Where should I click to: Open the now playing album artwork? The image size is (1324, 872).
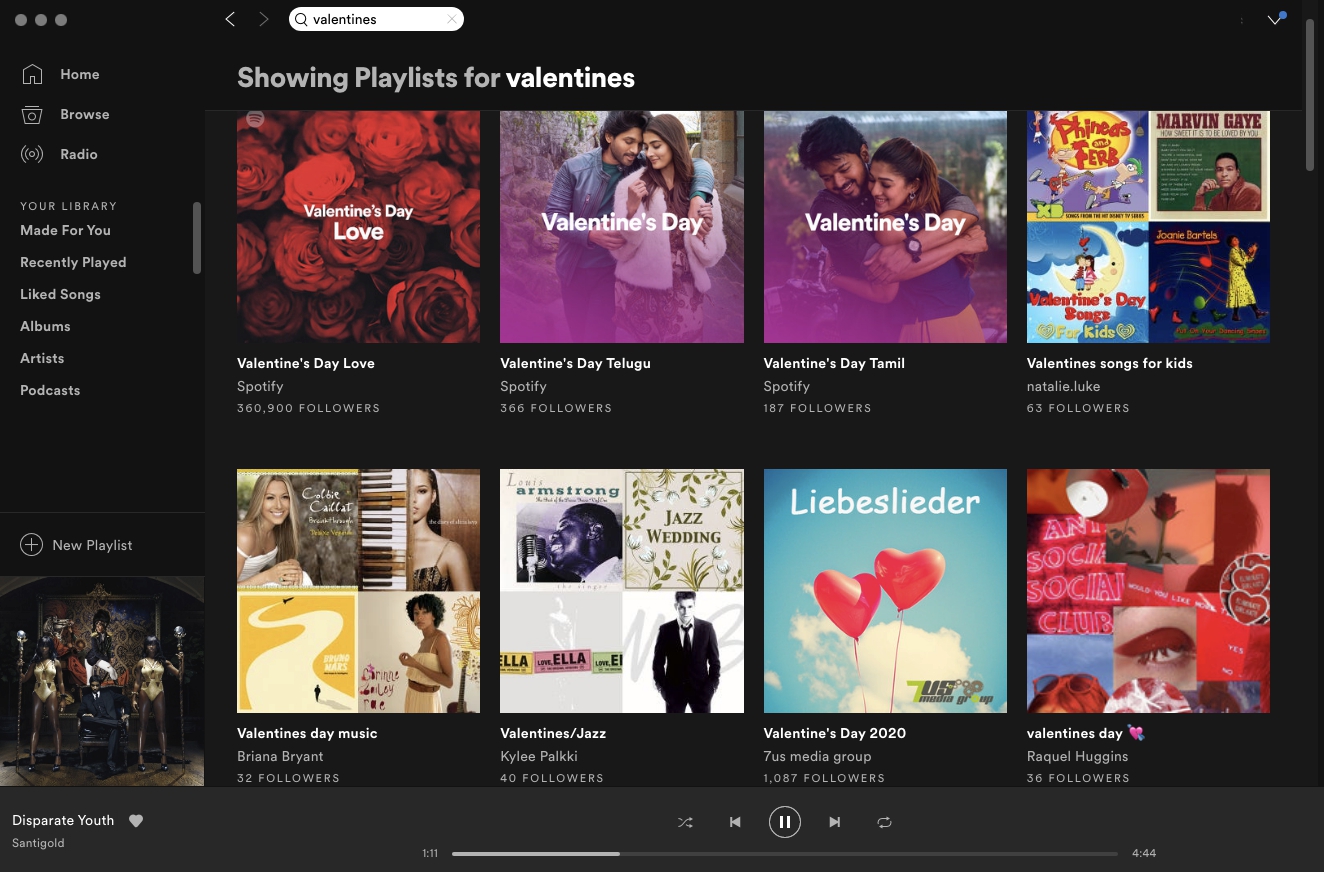coord(102,681)
